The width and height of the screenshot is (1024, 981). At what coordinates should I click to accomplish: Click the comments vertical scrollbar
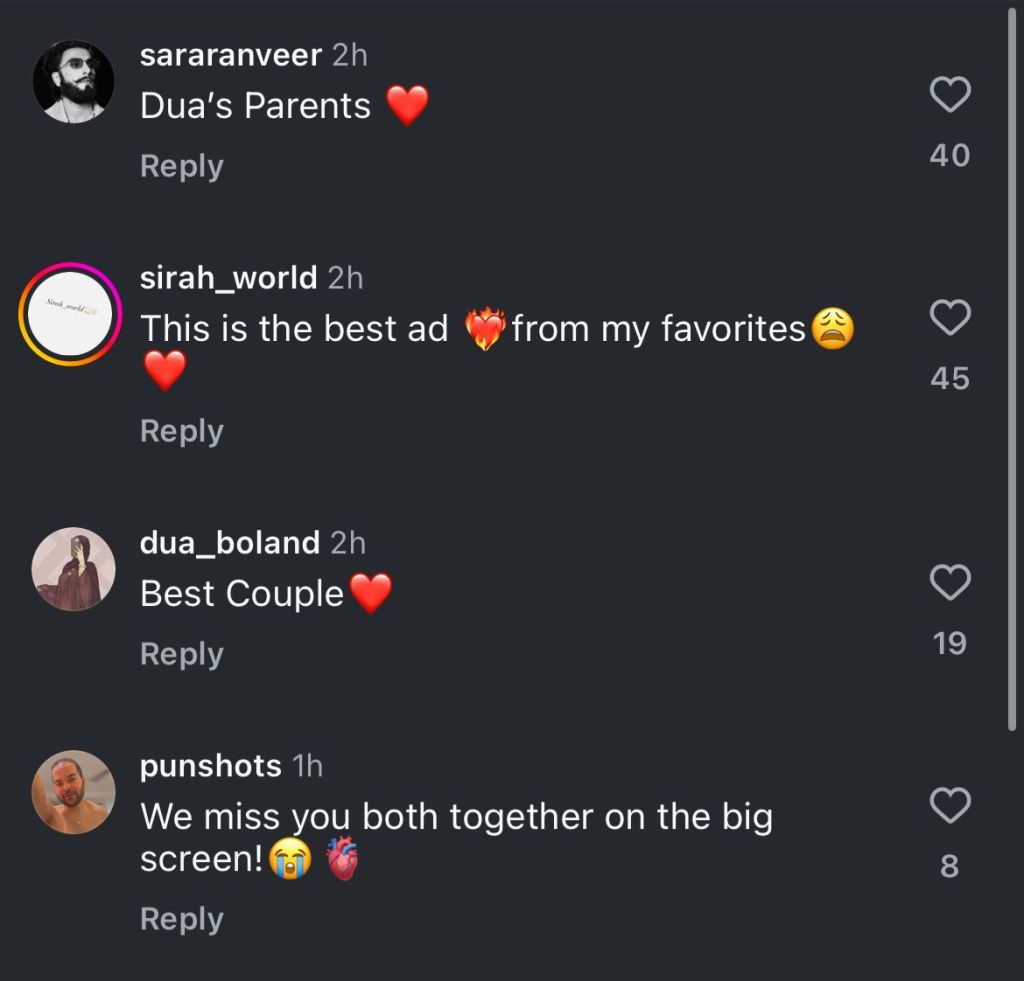click(1012, 369)
